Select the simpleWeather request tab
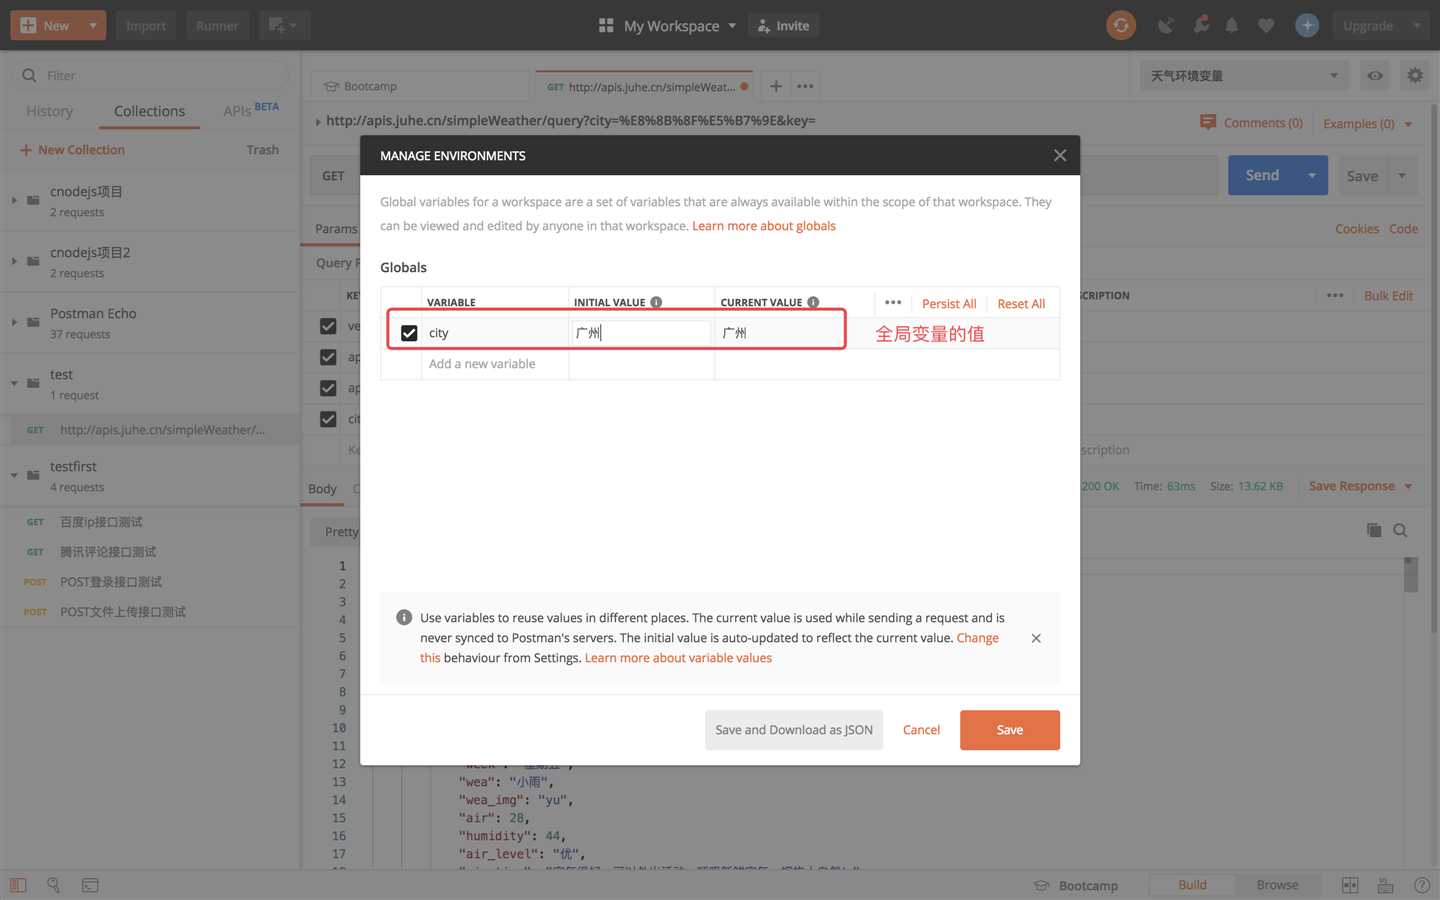Screen dimensions: 1440x900 644,86
